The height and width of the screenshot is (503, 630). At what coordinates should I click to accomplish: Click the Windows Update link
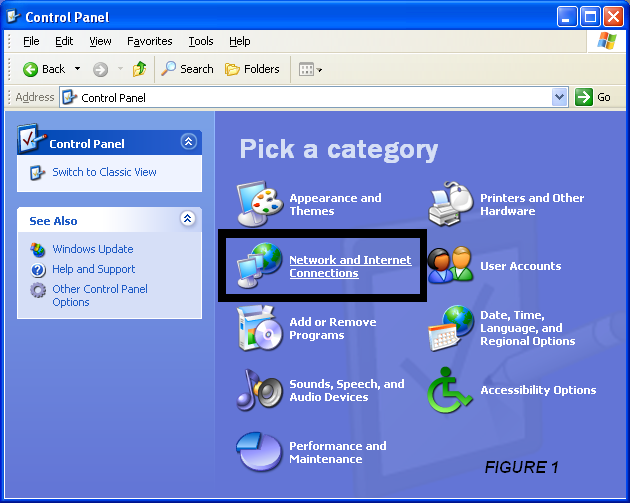pyautogui.click(x=92, y=249)
